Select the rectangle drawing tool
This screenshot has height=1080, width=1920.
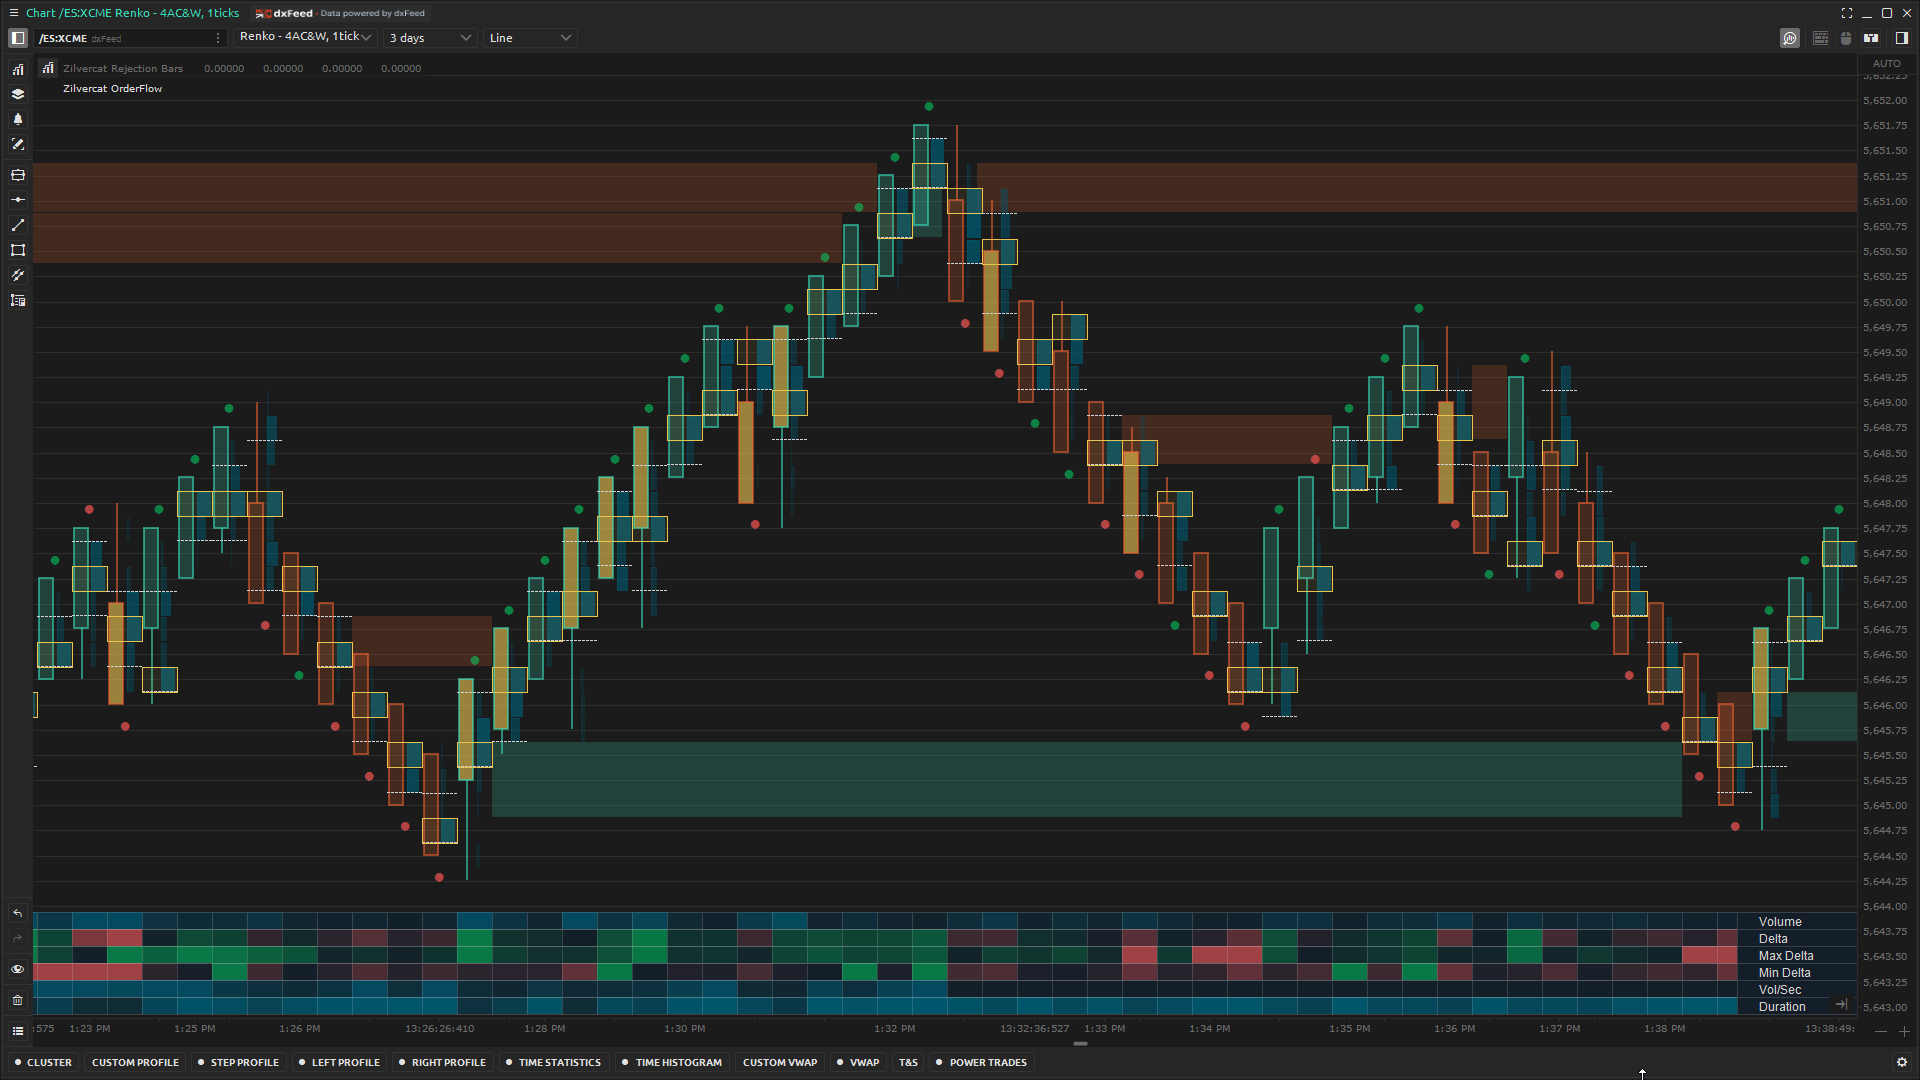point(18,251)
